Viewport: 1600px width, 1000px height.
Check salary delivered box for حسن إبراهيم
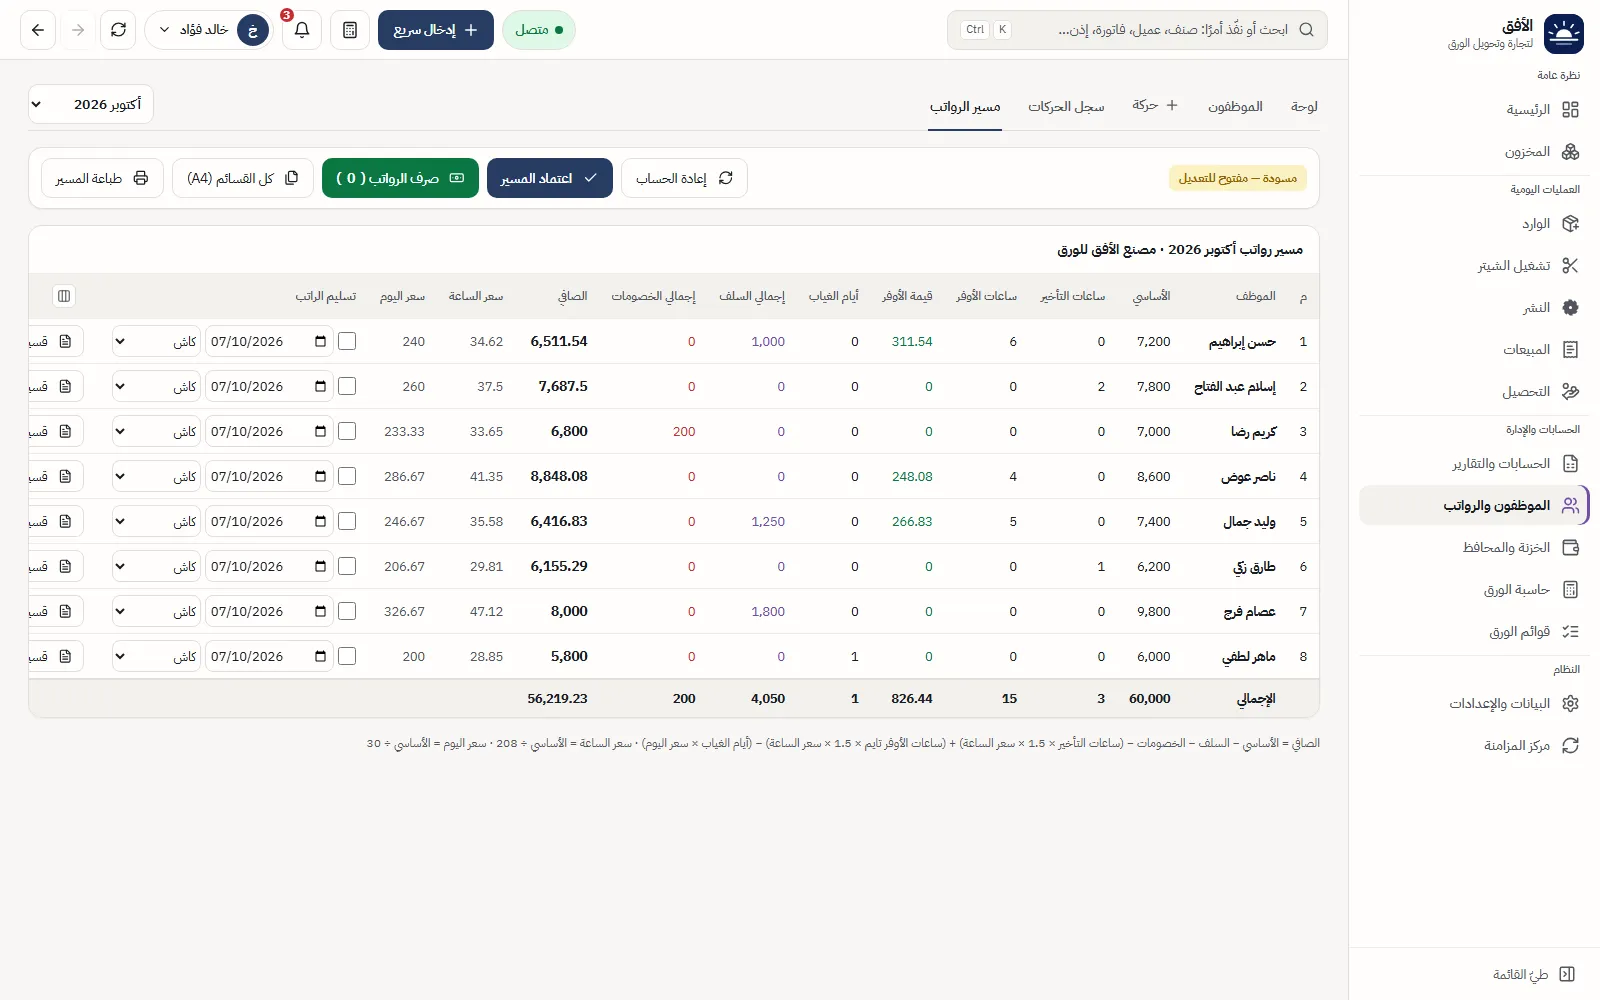(347, 341)
